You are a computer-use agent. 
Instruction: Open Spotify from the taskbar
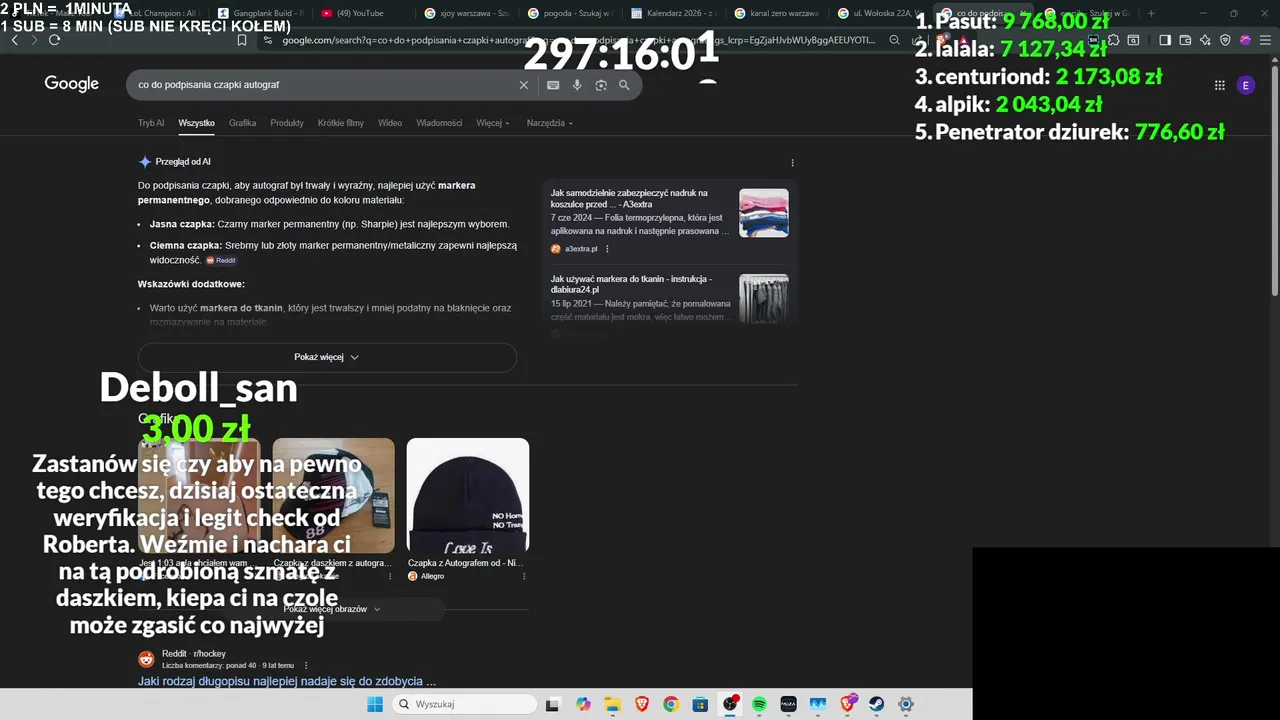click(x=759, y=704)
